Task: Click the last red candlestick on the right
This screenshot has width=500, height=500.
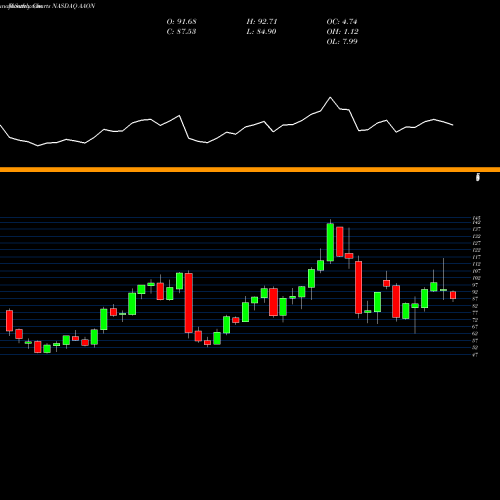Action: click(x=453, y=295)
